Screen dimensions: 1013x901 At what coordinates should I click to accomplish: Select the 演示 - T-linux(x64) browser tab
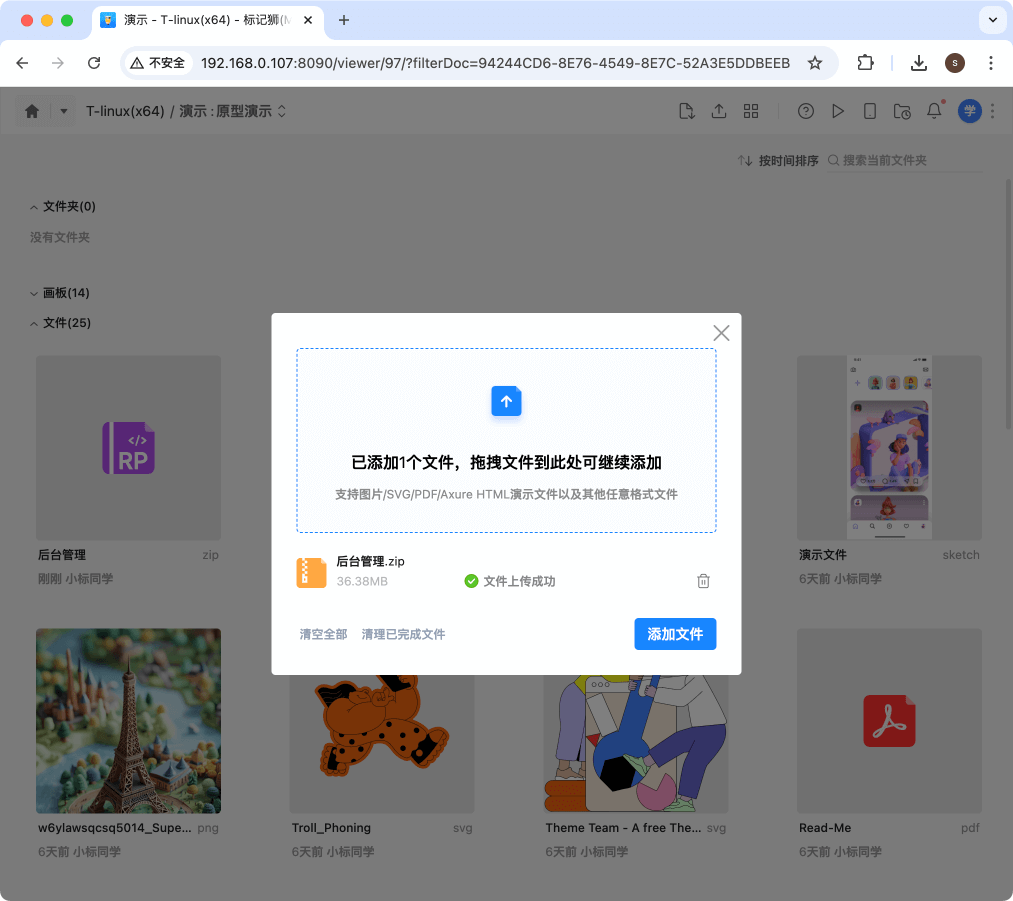point(210,20)
